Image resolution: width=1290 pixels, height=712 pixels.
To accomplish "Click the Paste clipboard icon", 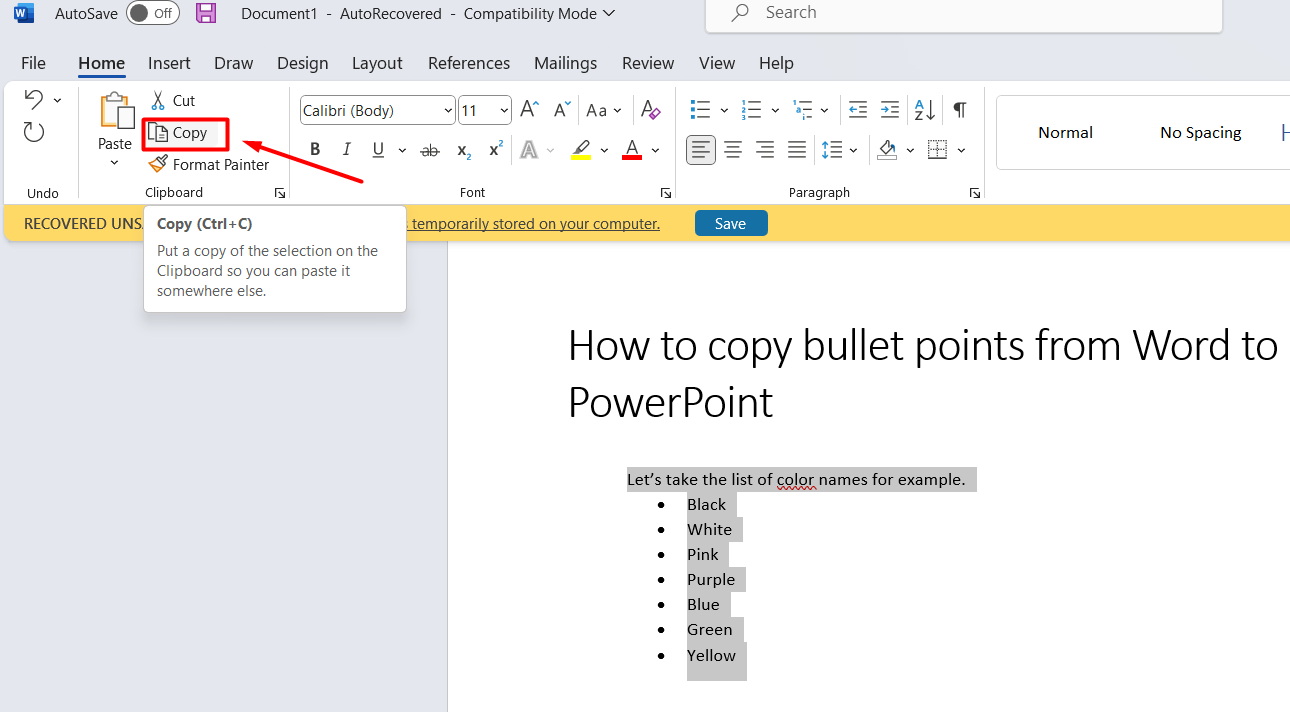I will pos(116,111).
